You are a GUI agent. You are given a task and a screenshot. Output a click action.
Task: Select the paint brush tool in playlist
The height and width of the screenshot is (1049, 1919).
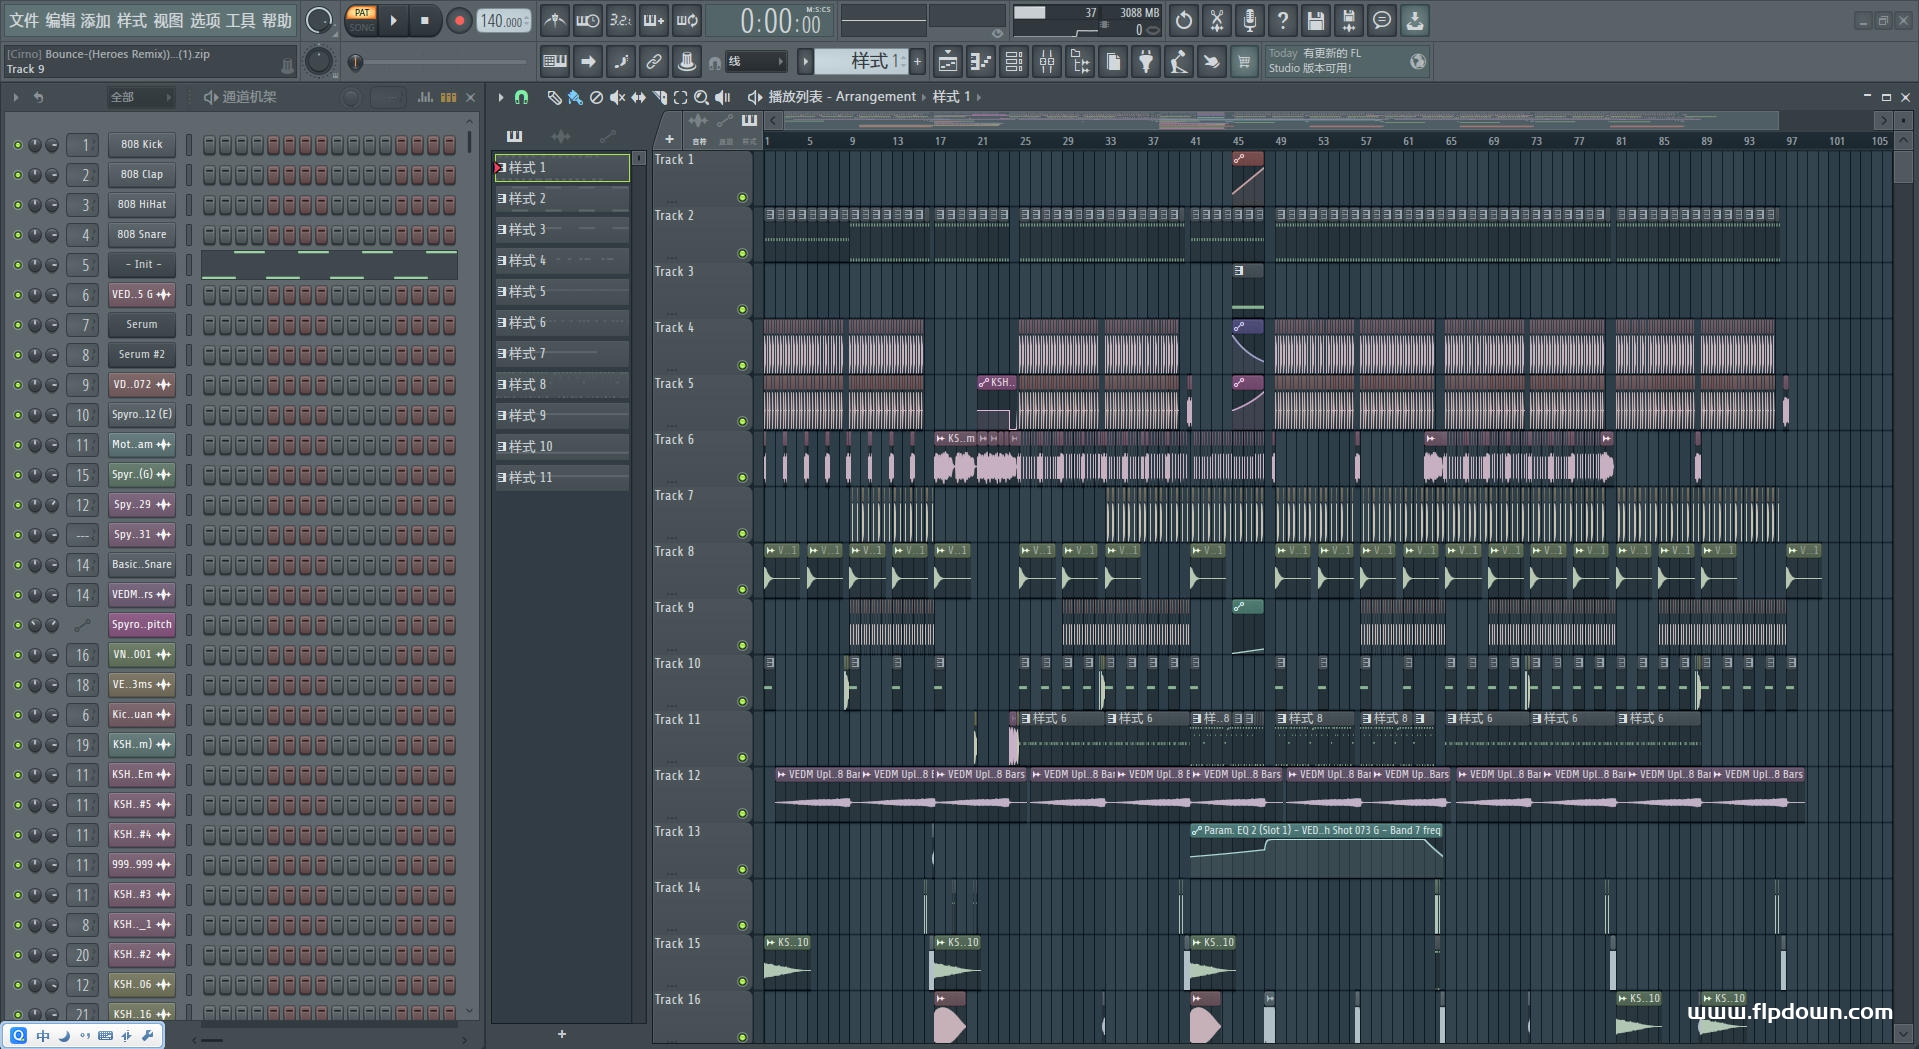coord(575,97)
